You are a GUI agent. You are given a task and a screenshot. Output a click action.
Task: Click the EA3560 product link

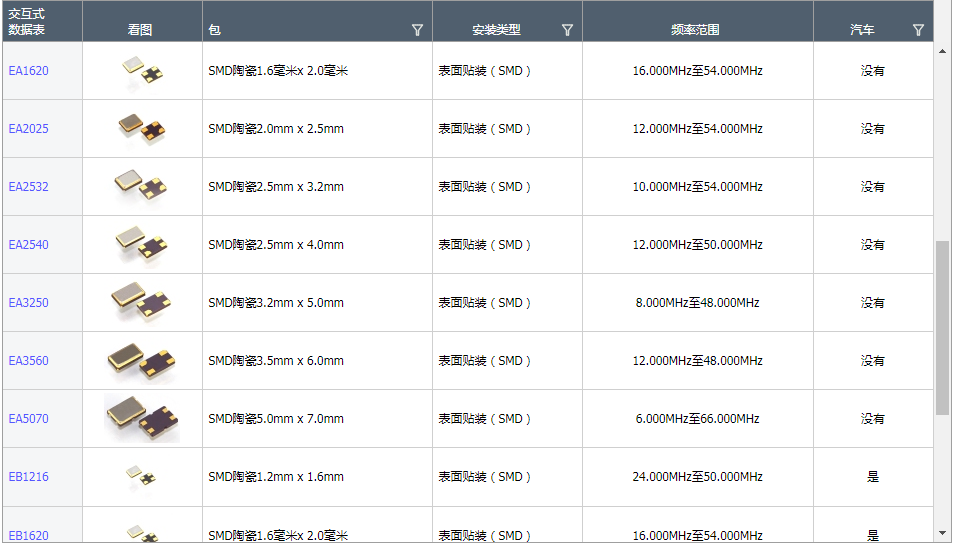[28, 361]
